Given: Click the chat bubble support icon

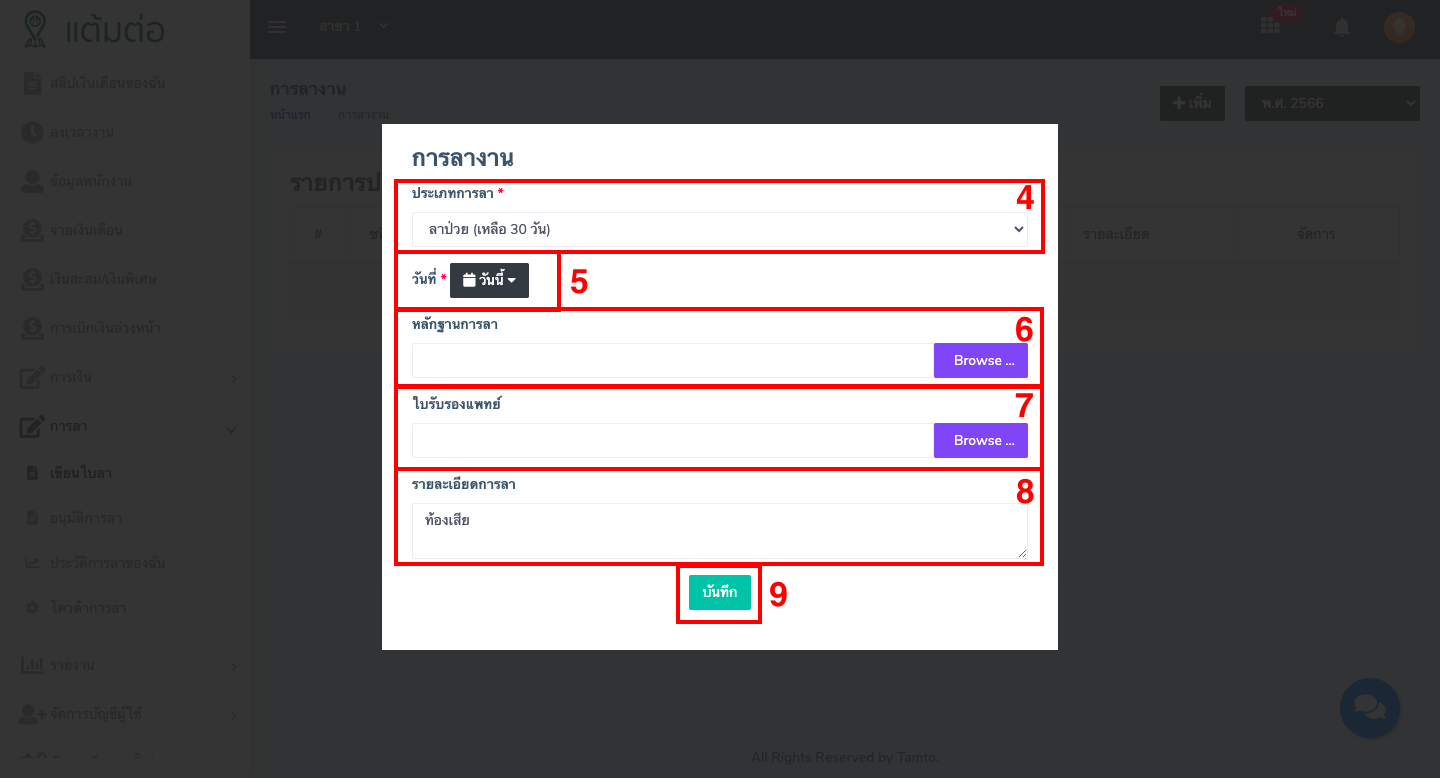Looking at the screenshot, I should click(x=1369, y=708).
